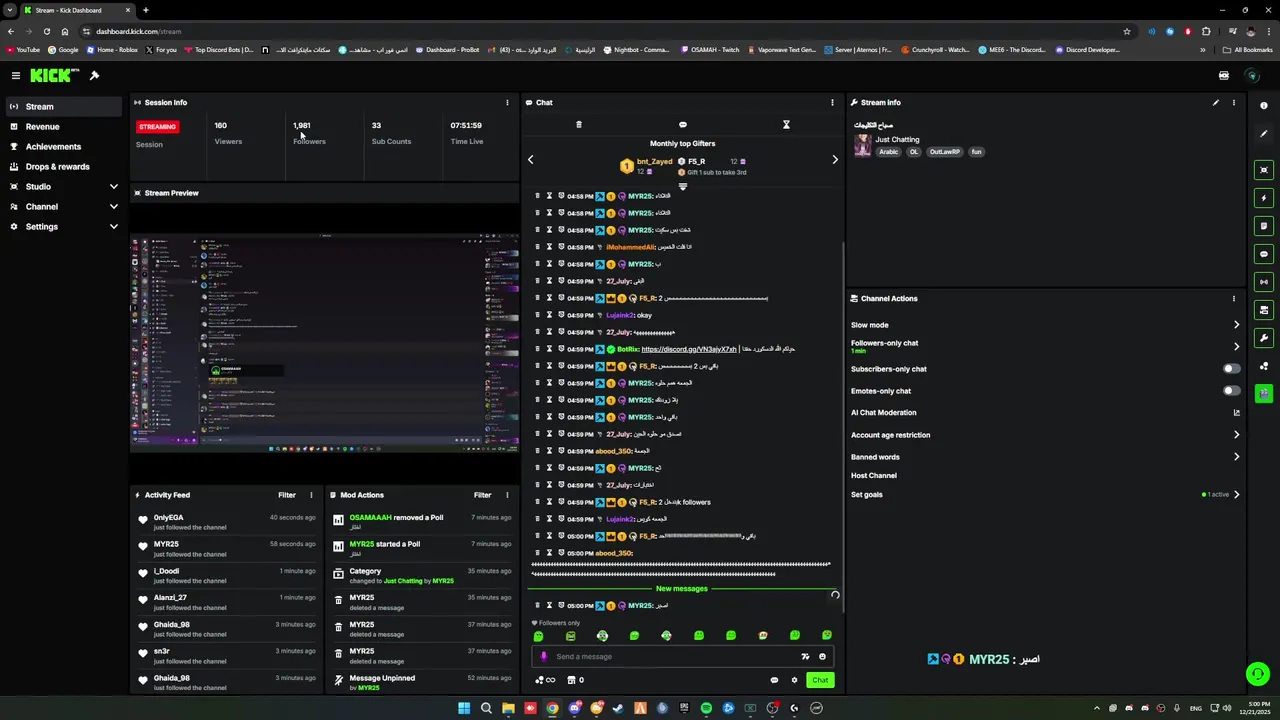Click the microphone icon in message box
The height and width of the screenshot is (720, 1280).
click(544, 657)
